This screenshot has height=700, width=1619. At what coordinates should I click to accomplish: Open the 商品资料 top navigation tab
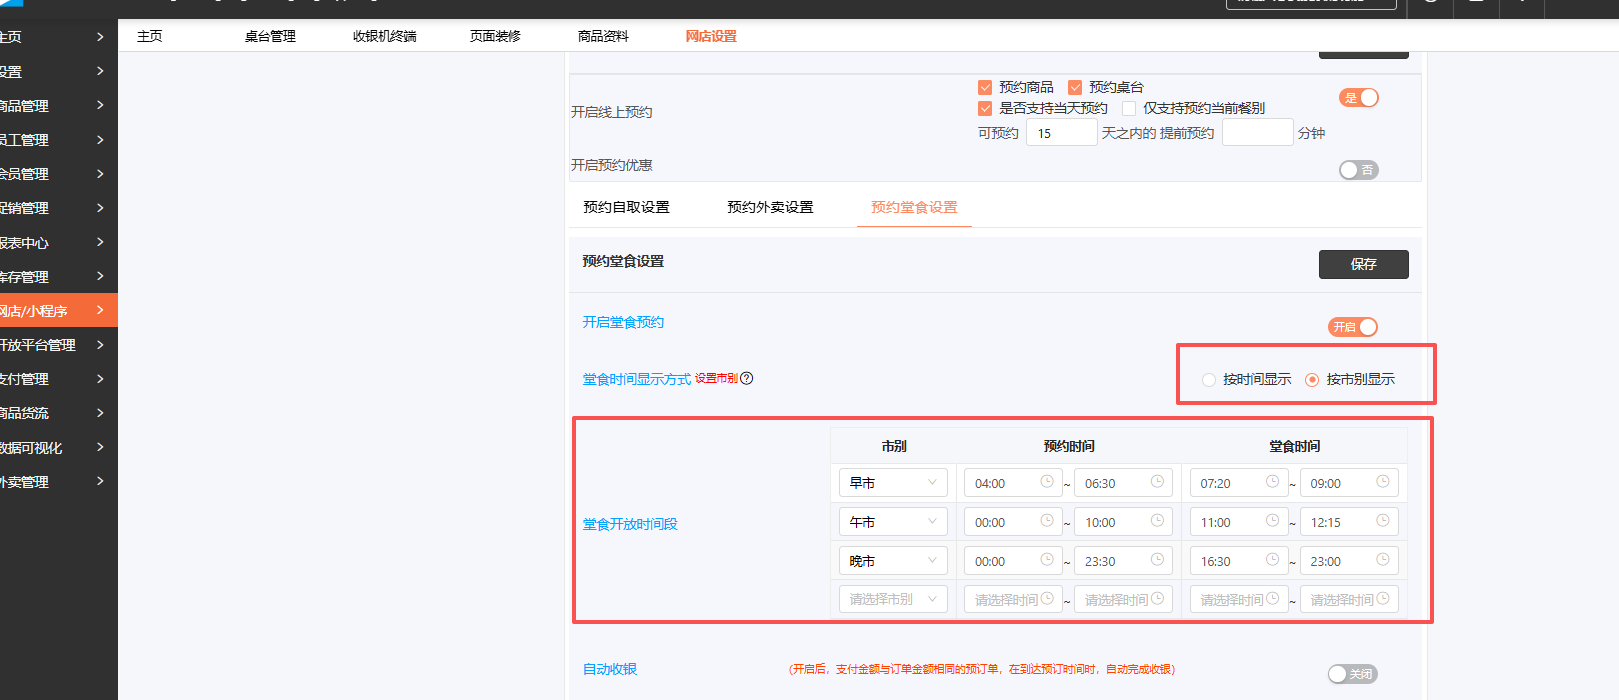(x=603, y=36)
